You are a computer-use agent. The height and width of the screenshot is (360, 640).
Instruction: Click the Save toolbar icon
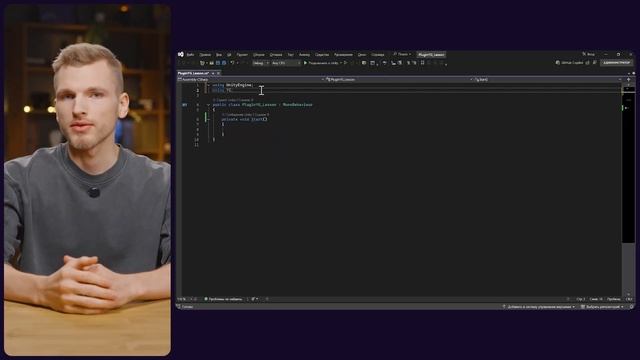218,63
